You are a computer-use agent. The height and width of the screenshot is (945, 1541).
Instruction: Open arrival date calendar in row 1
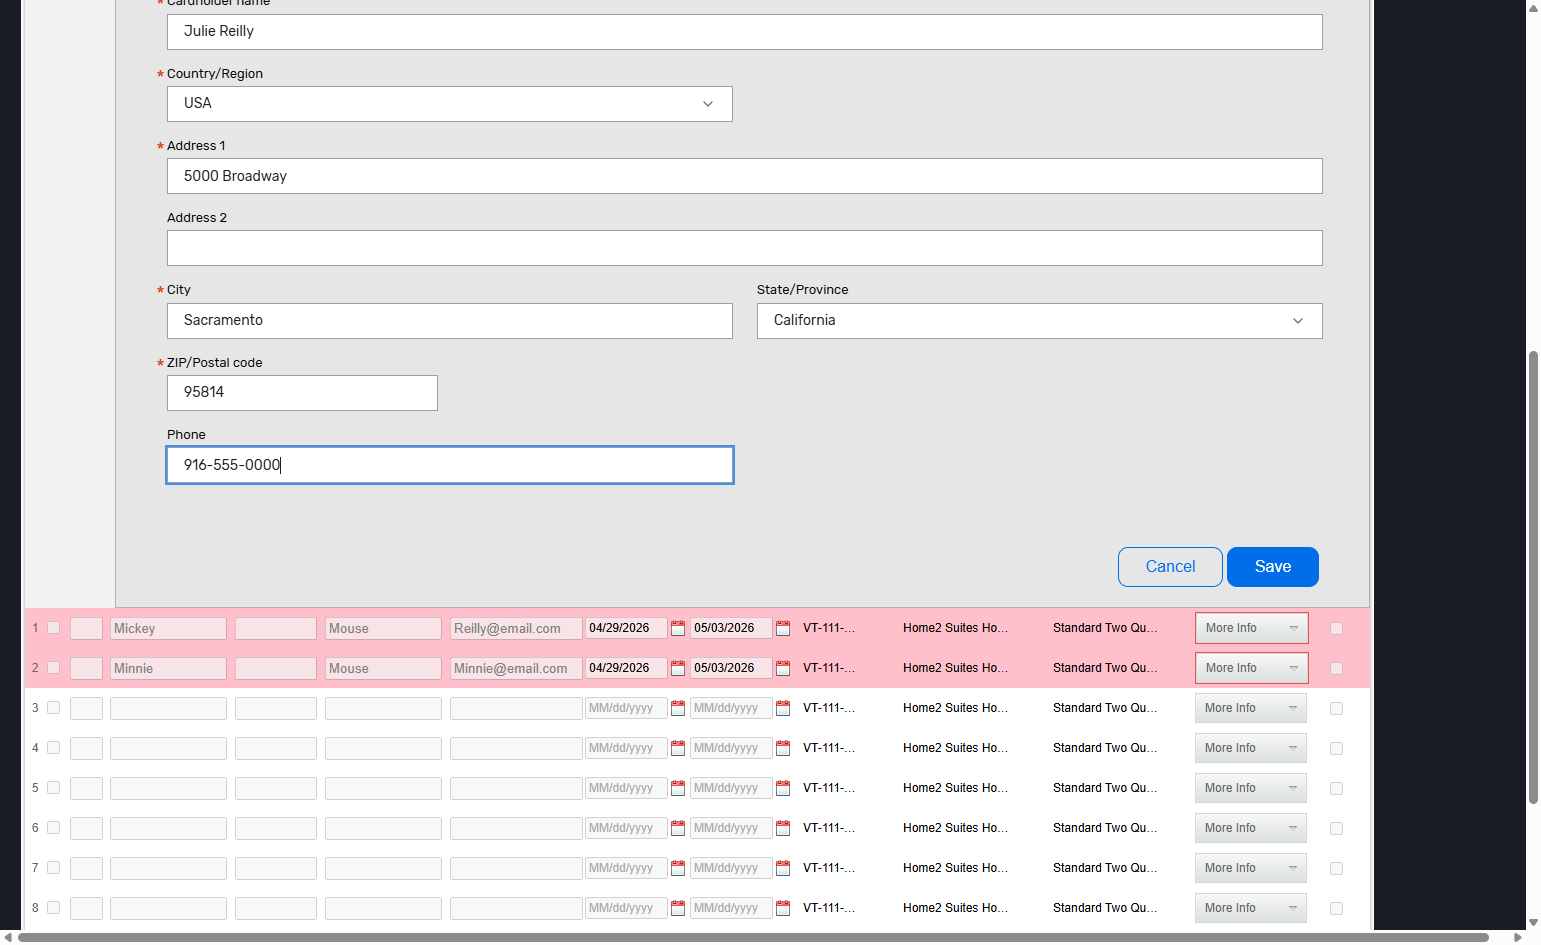678,628
